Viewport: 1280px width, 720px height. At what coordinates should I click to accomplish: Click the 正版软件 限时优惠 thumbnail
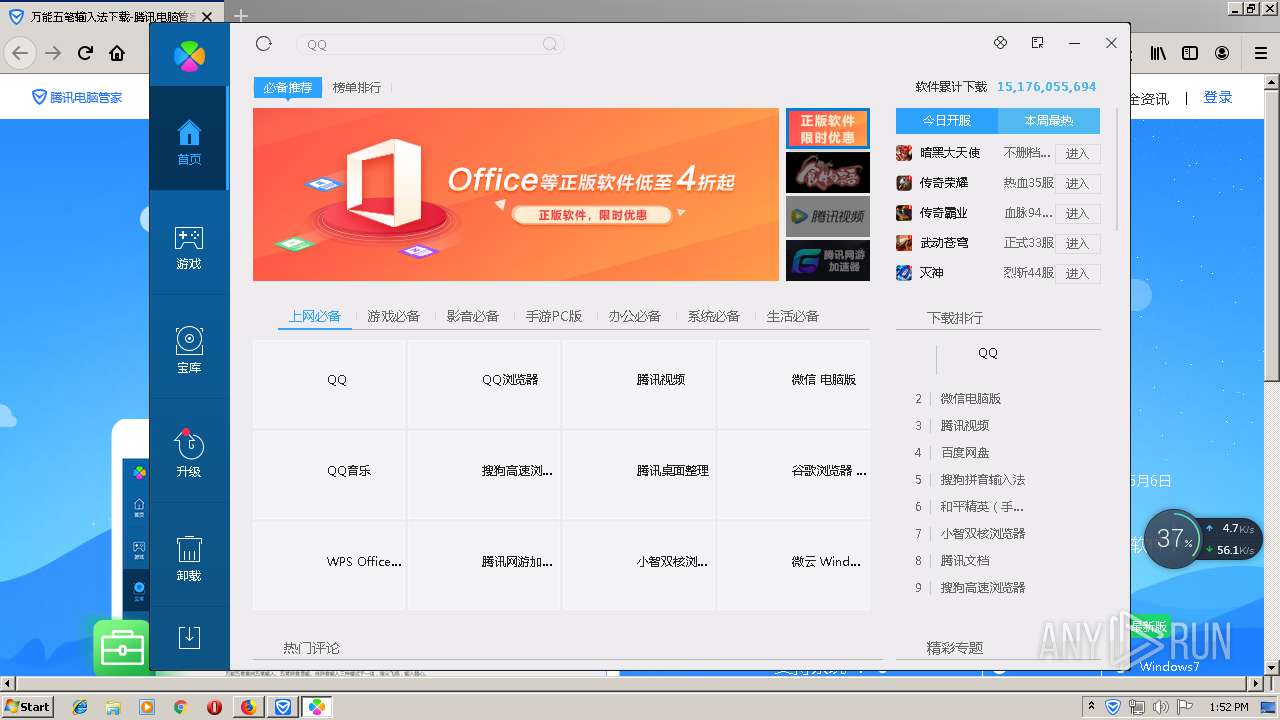click(x=828, y=128)
